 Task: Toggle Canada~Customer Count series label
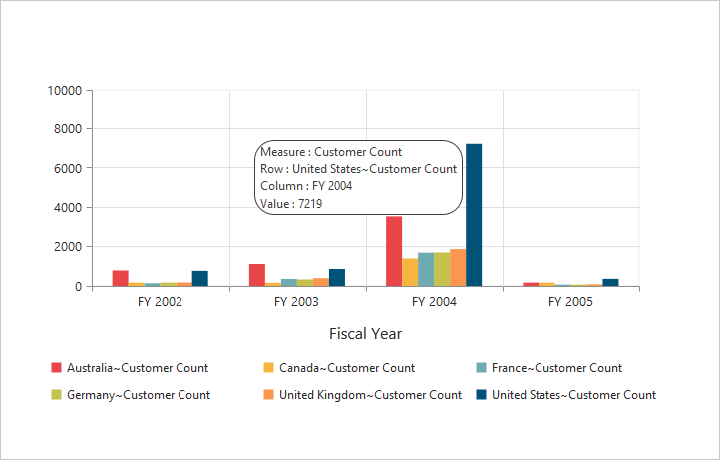[x=347, y=368]
